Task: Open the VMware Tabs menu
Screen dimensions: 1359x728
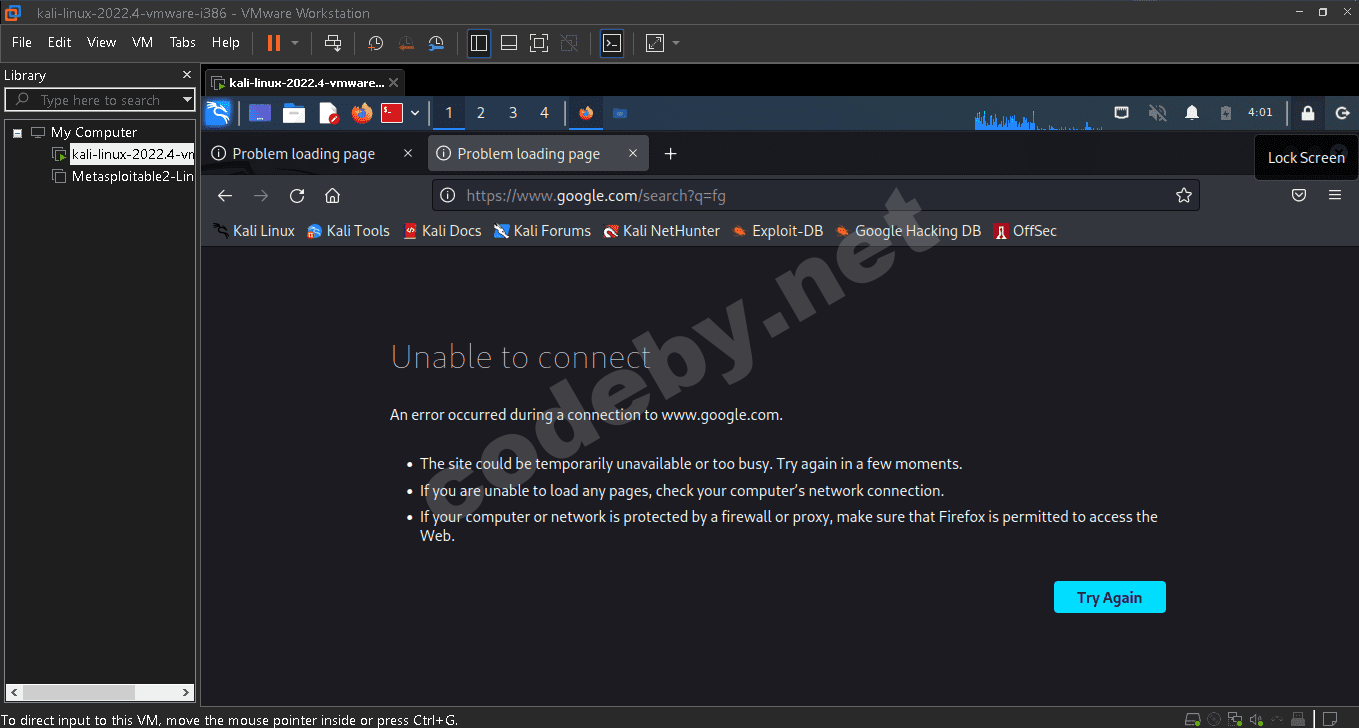Action: pyautogui.click(x=183, y=42)
